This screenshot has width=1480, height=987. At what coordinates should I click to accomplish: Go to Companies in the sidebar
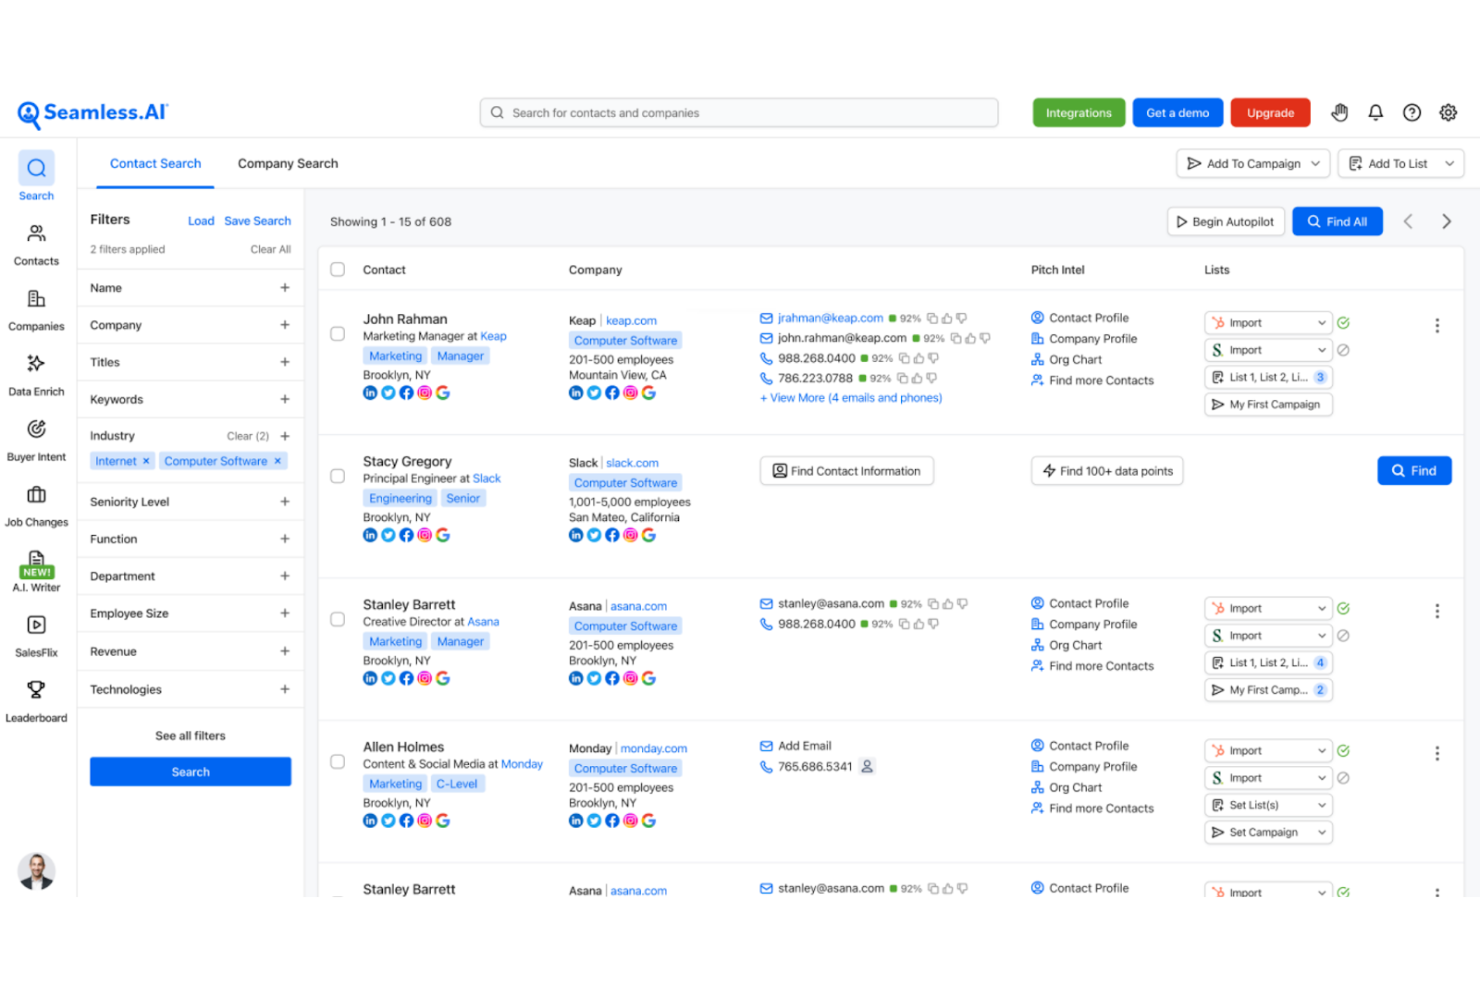point(36,309)
